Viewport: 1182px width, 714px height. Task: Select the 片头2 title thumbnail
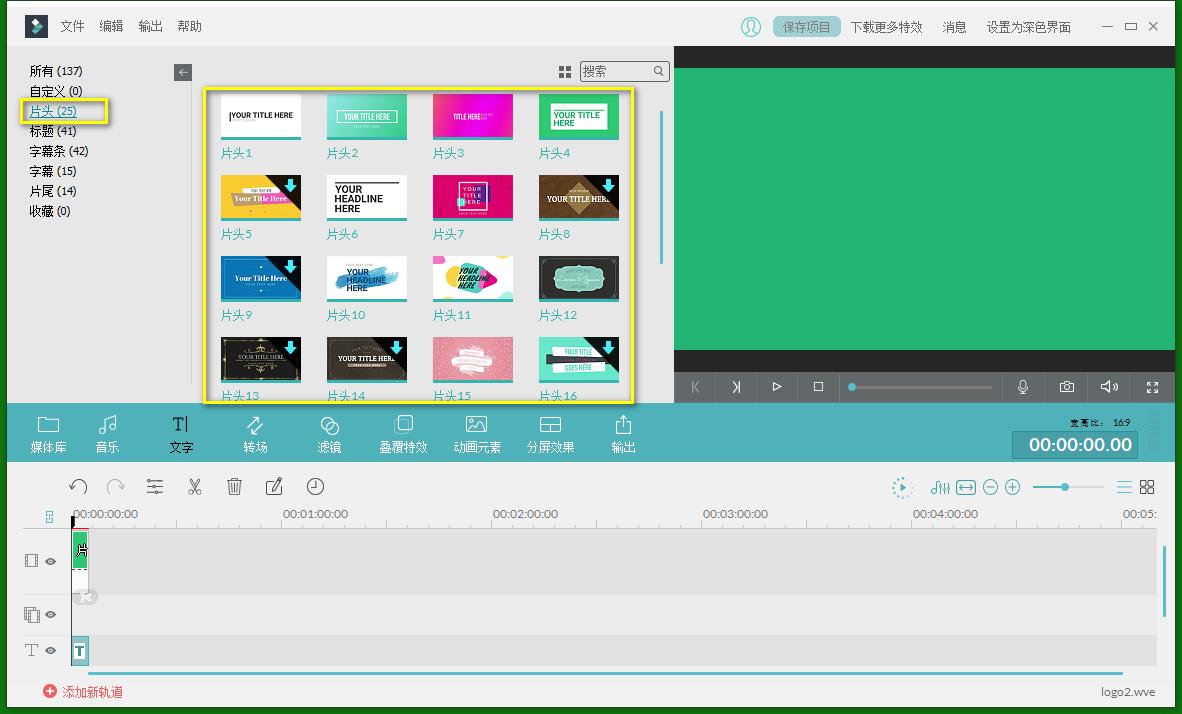[366, 116]
